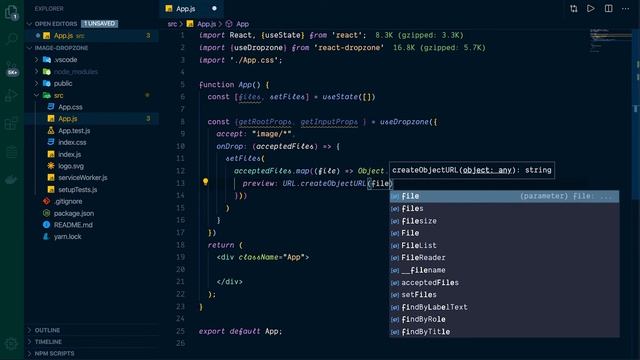Open the Manage gear icon
This screenshot has width=640, height=360.
click(x=11, y=344)
